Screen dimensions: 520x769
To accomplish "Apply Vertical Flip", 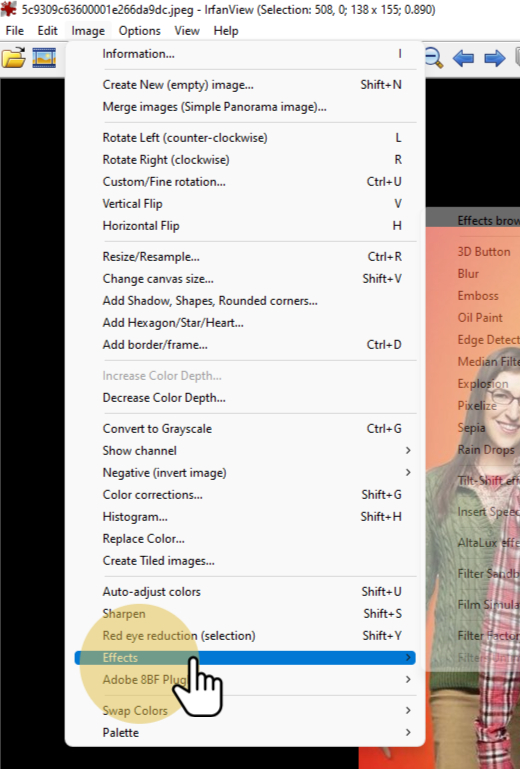I will pyautogui.click(x=245, y=204).
